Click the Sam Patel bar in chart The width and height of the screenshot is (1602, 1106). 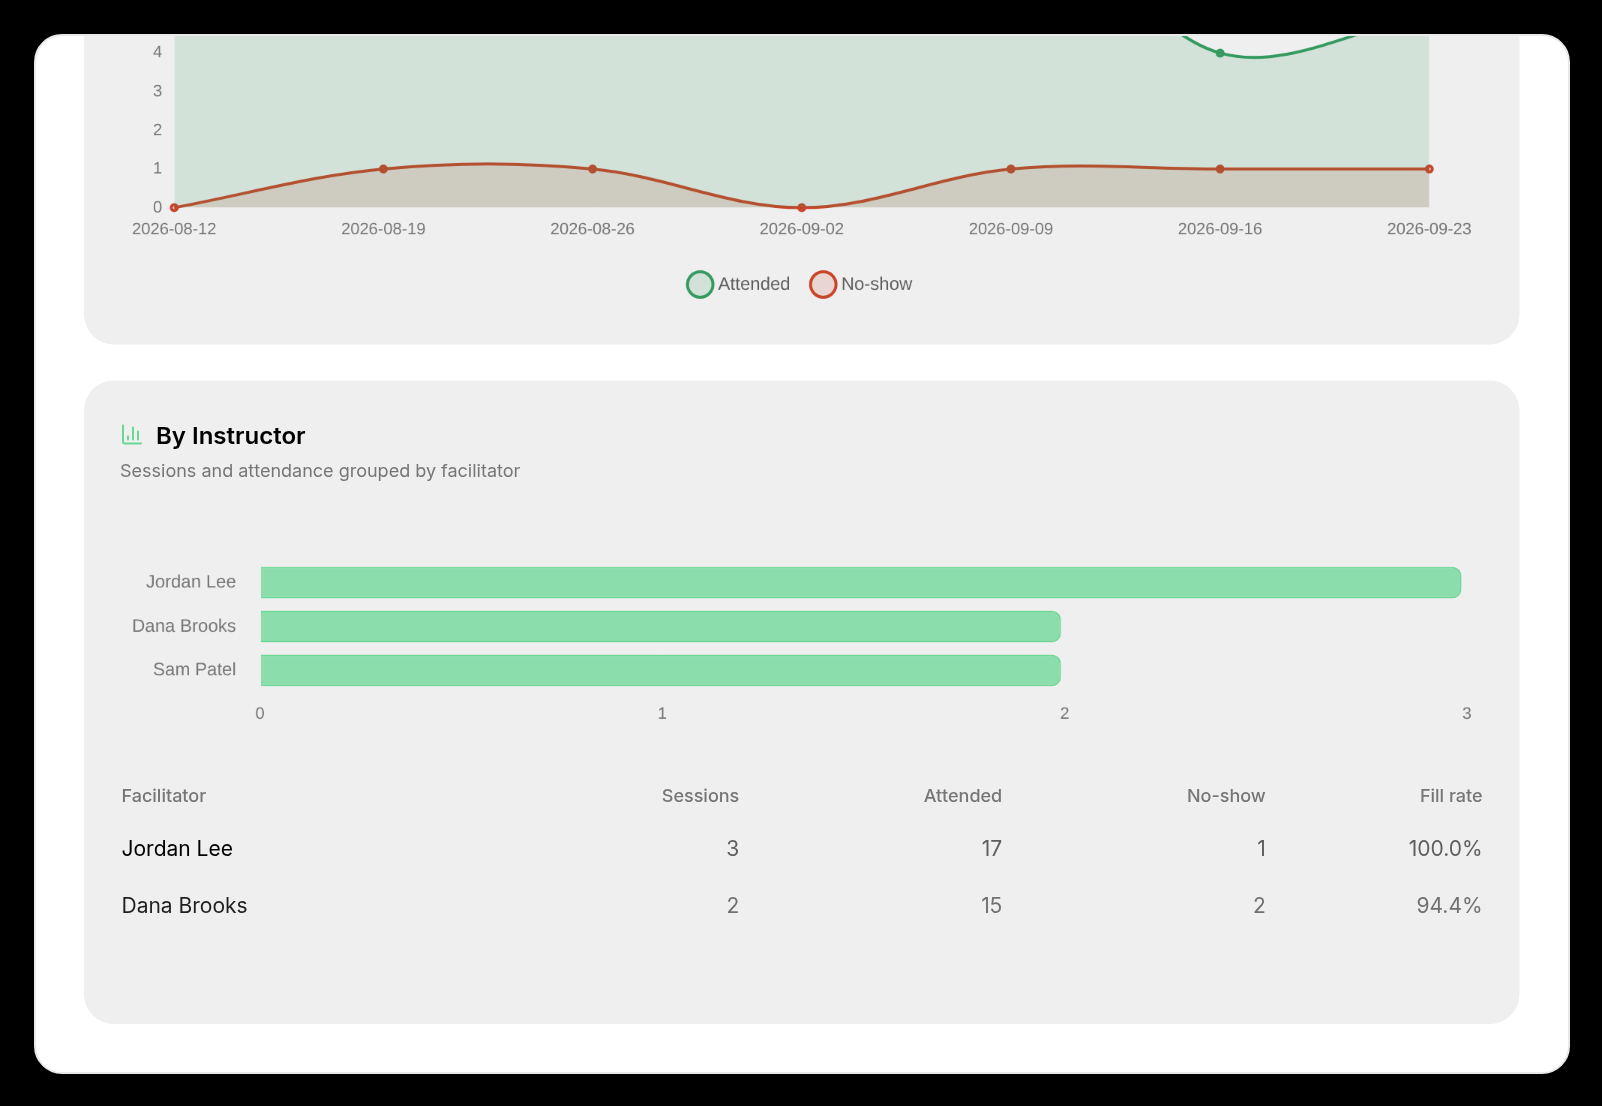pos(661,671)
